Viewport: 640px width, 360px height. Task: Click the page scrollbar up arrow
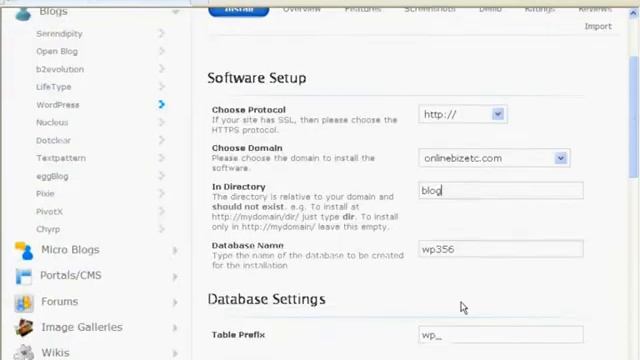[633, 13]
